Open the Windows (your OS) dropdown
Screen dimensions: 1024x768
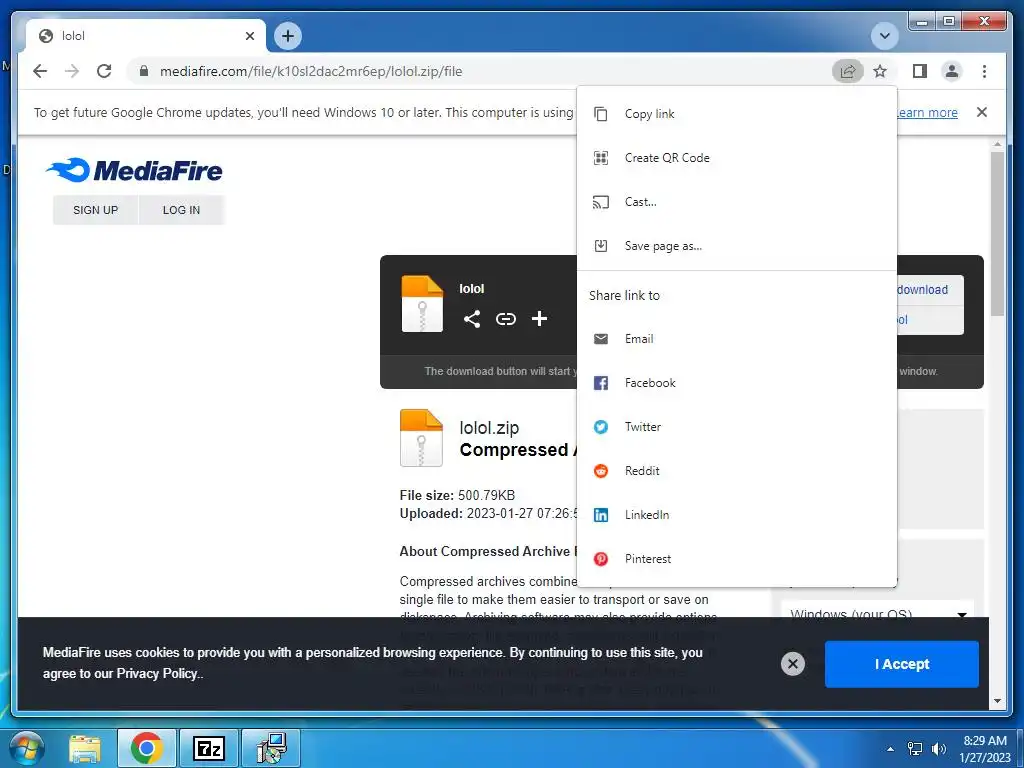coord(878,611)
